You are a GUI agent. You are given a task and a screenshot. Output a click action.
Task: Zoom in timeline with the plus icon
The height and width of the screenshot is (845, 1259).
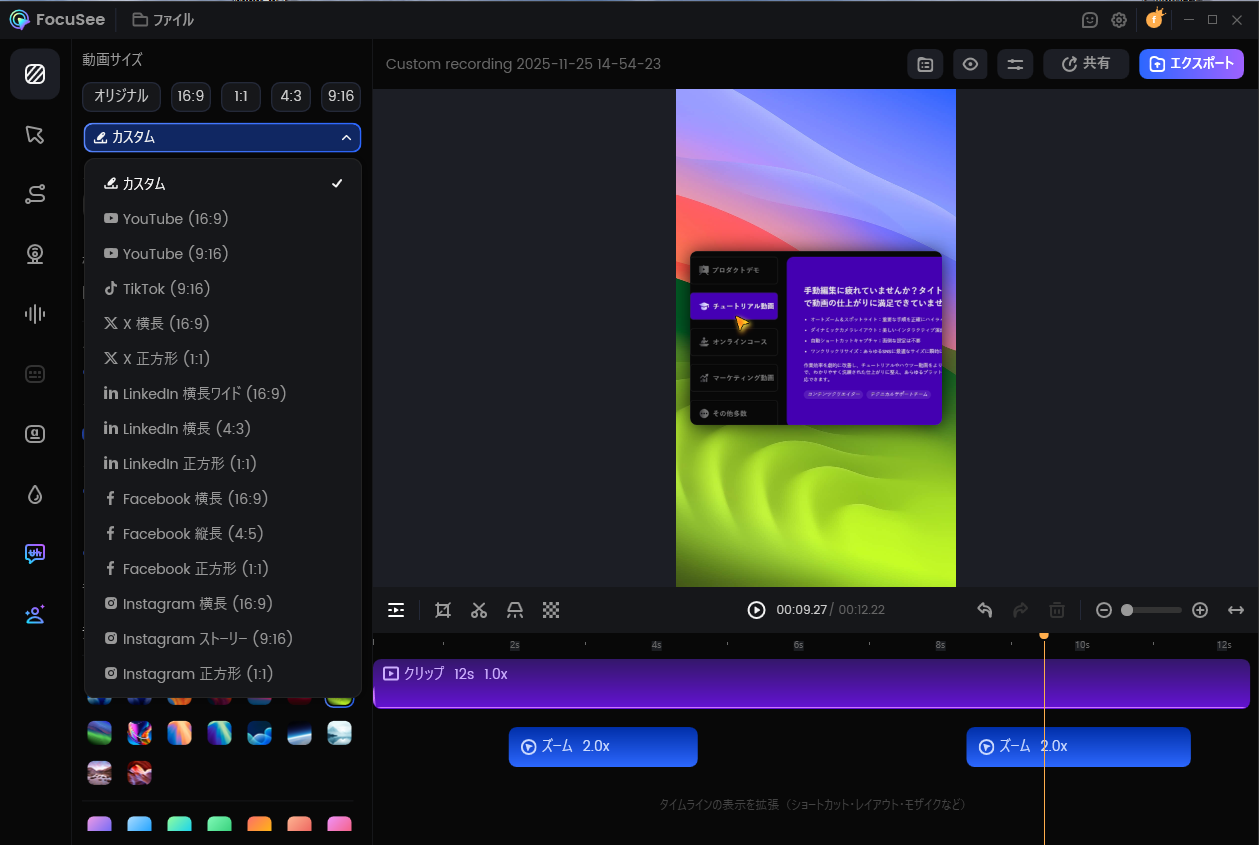point(1200,610)
